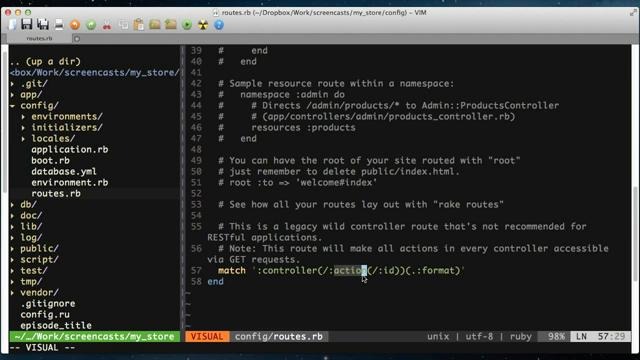Select routes.rb in the file tree
Image resolution: width=640 pixels, height=360 pixels.
pos(56,194)
